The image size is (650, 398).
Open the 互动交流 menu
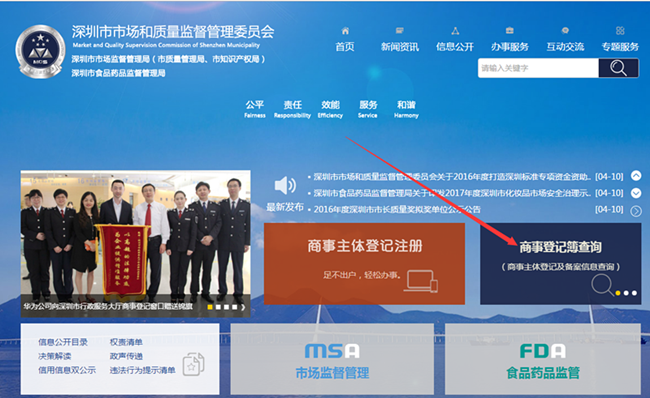(565, 47)
